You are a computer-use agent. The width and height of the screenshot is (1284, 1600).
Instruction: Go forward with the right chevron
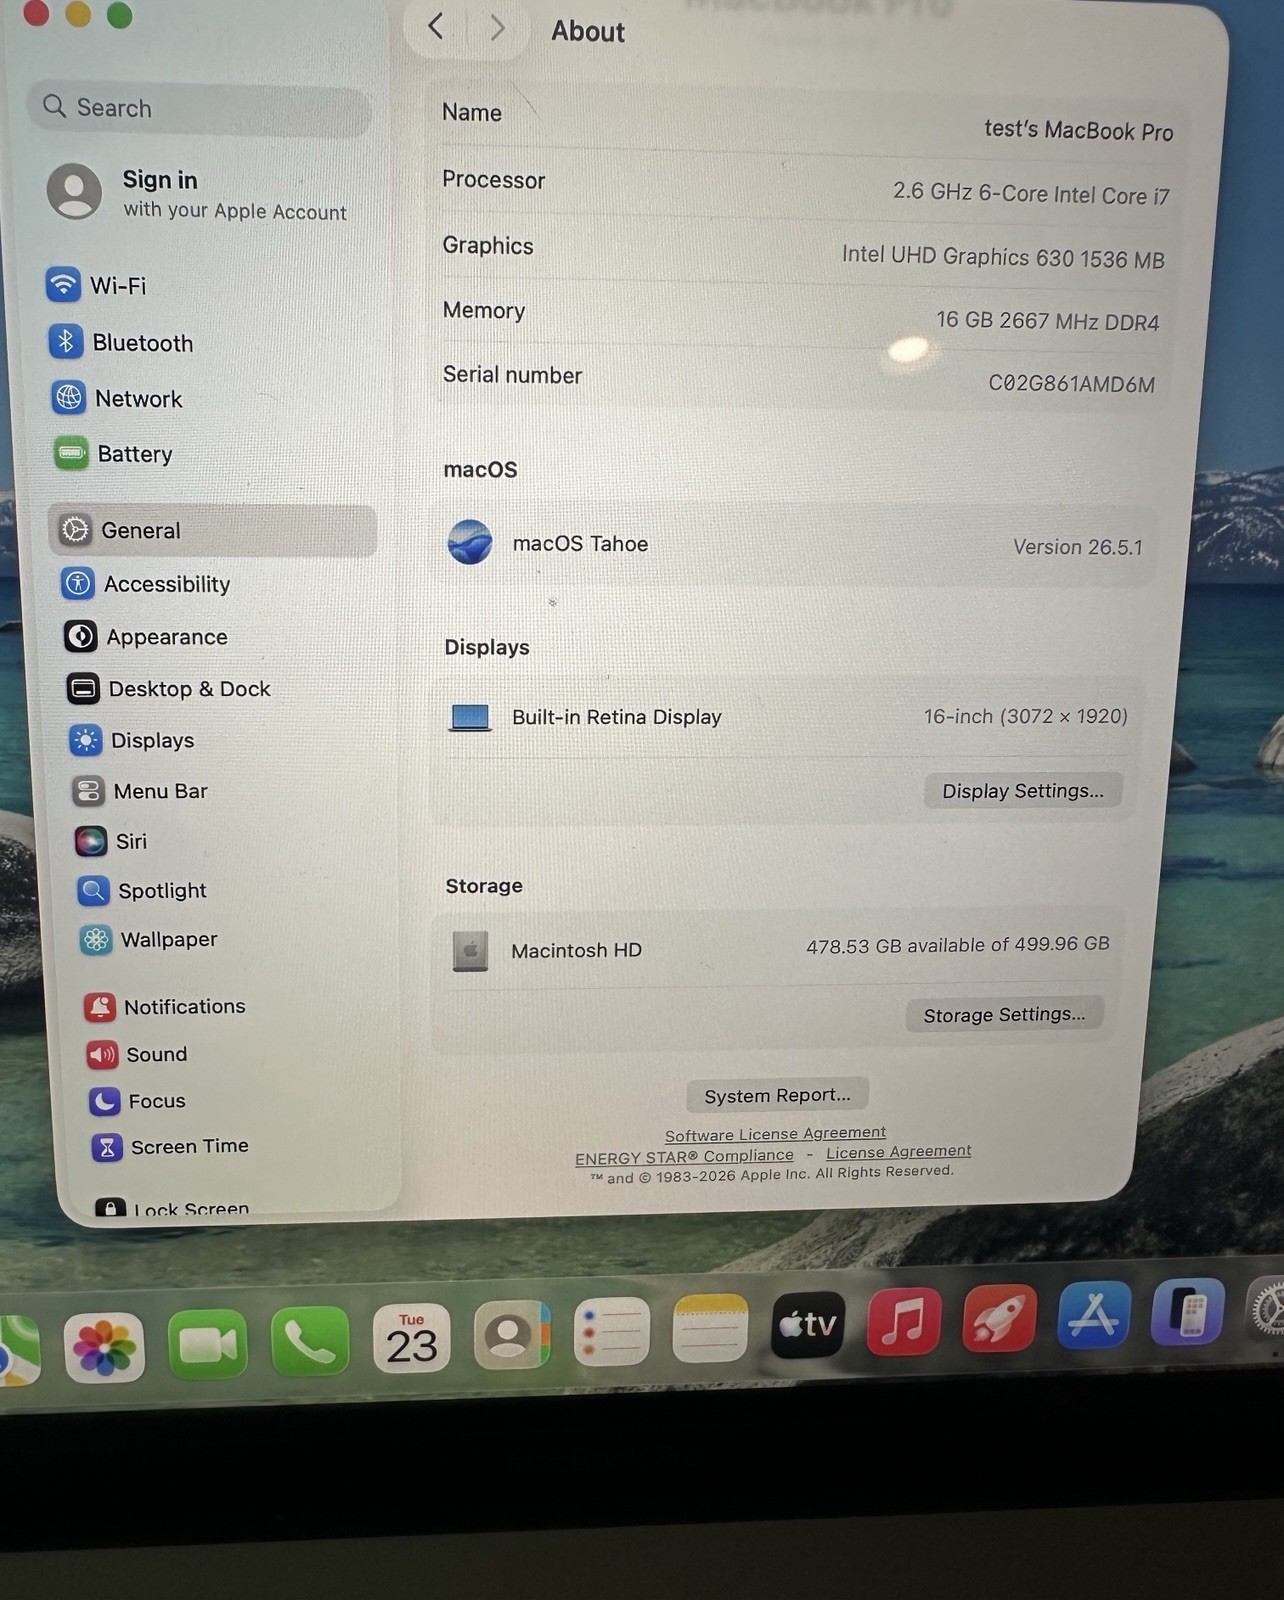tap(496, 28)
